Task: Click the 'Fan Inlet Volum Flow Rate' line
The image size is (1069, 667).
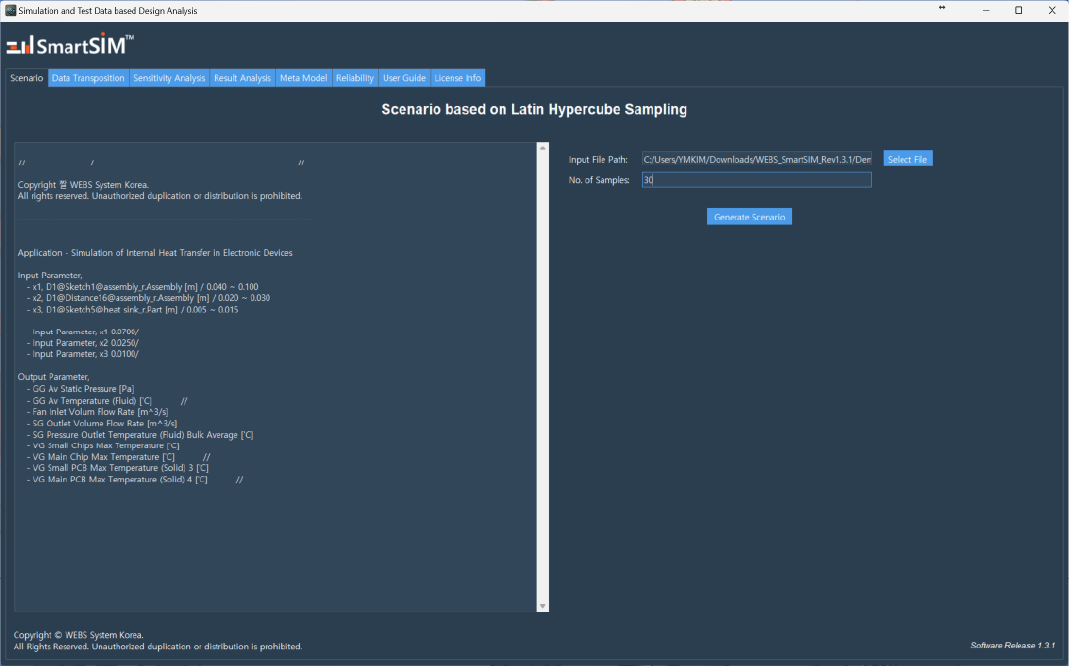Action: point(97,412)
